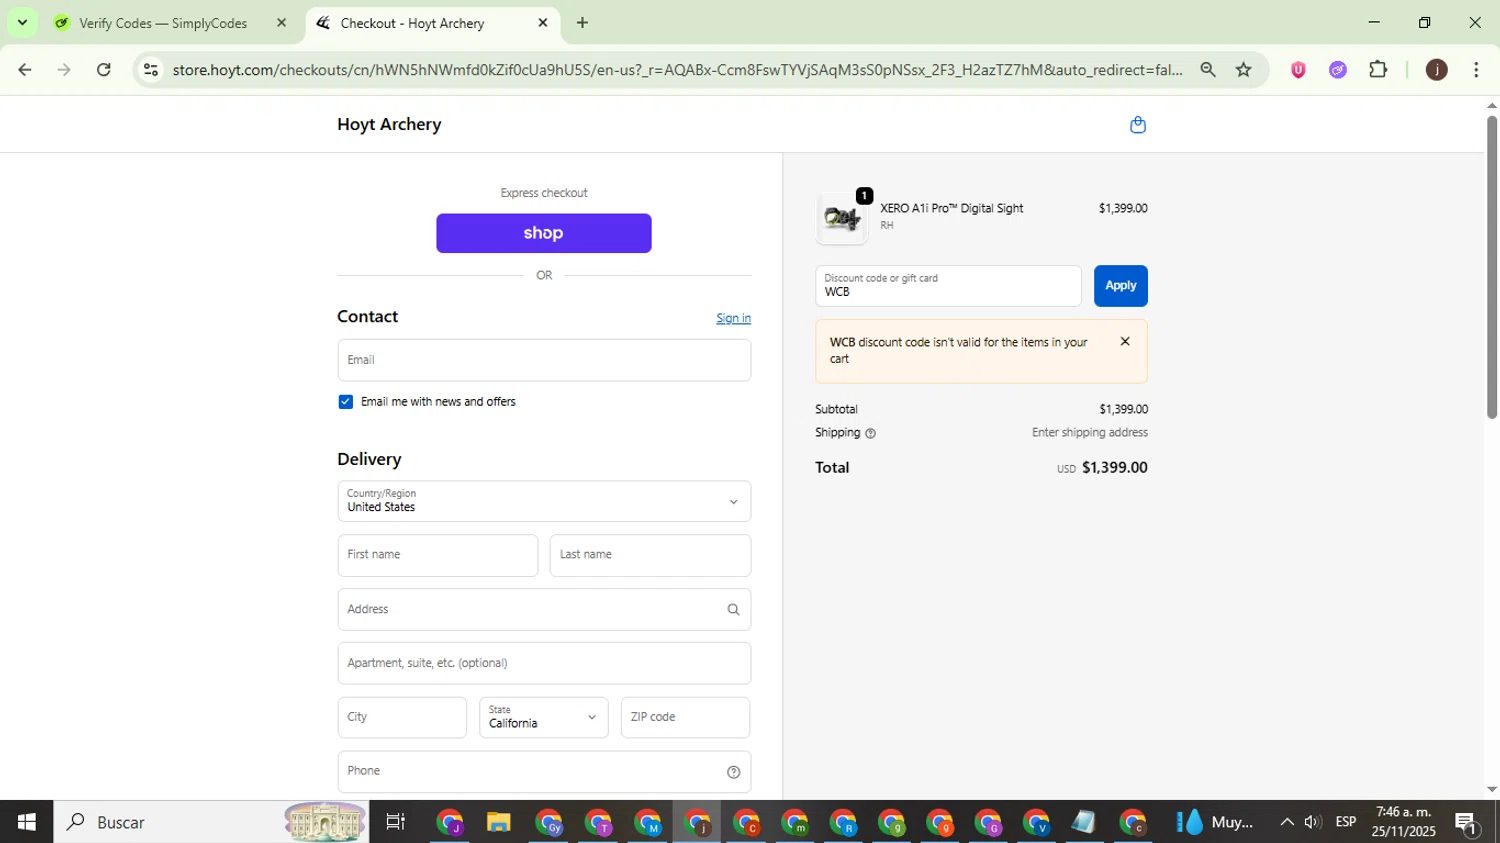
Task: Click the page vertical scrollbar
Action: coord(1491,267)
